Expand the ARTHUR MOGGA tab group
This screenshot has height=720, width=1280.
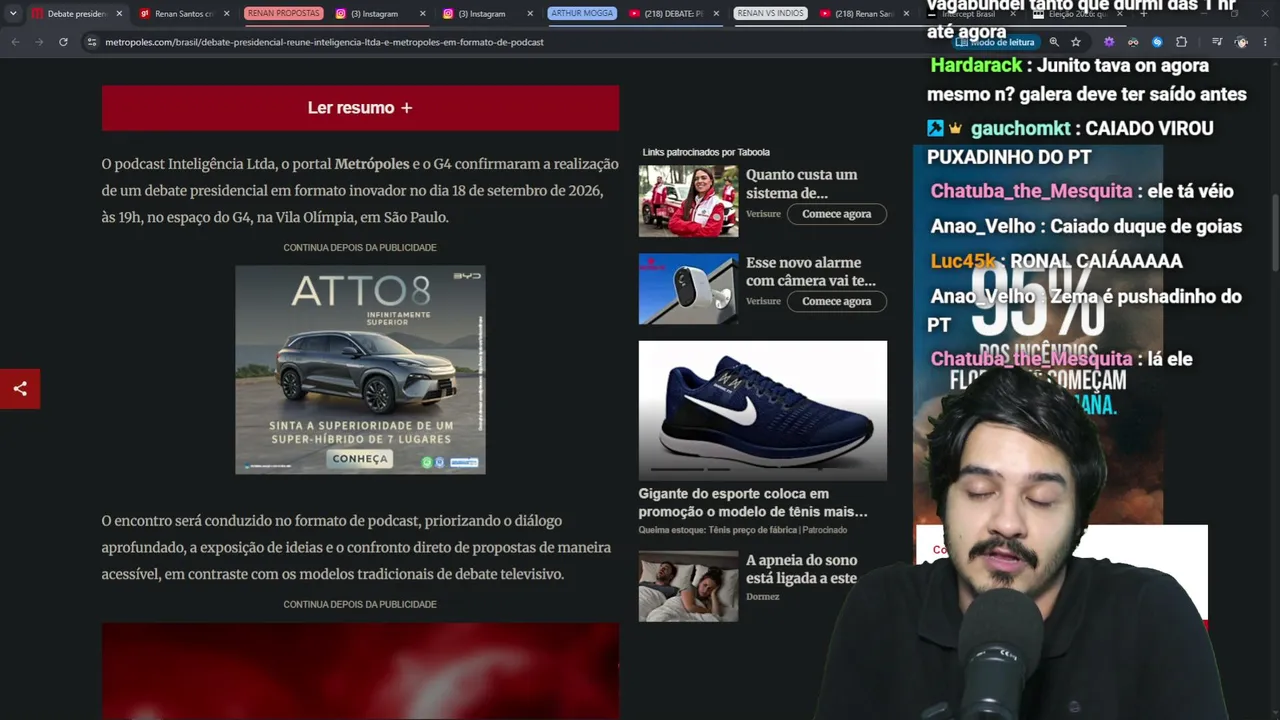tap(582, 14)
